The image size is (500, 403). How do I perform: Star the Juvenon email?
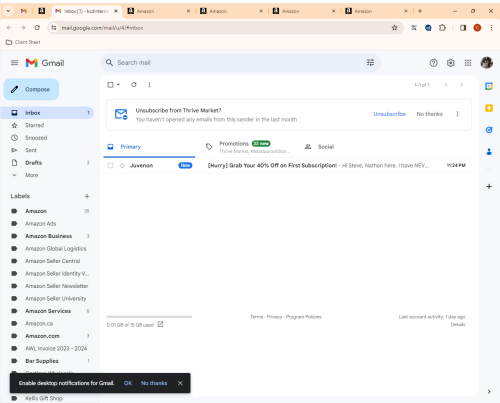122,166
